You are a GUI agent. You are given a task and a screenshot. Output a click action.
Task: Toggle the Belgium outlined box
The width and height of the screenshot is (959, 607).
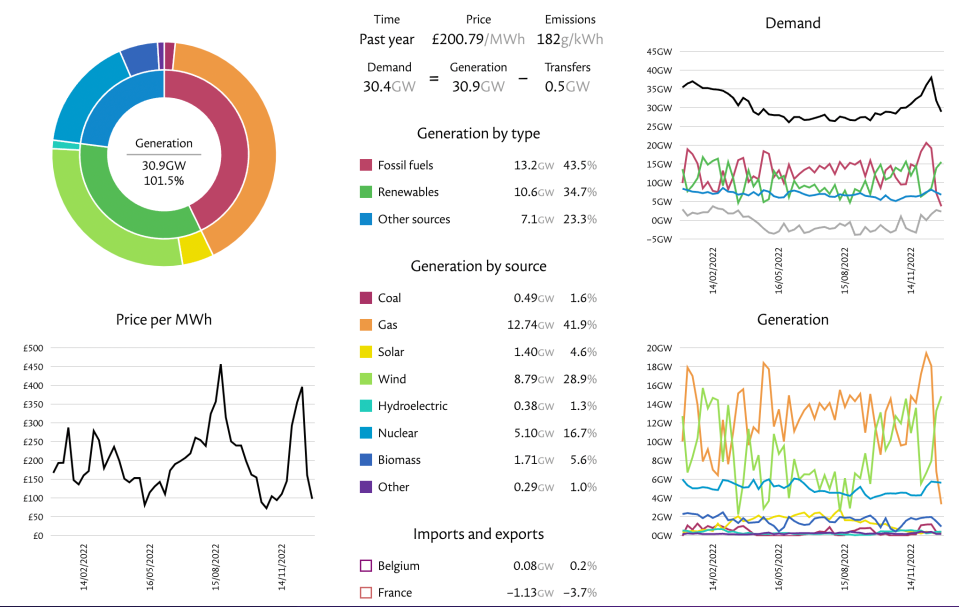[x=365, y=566]
